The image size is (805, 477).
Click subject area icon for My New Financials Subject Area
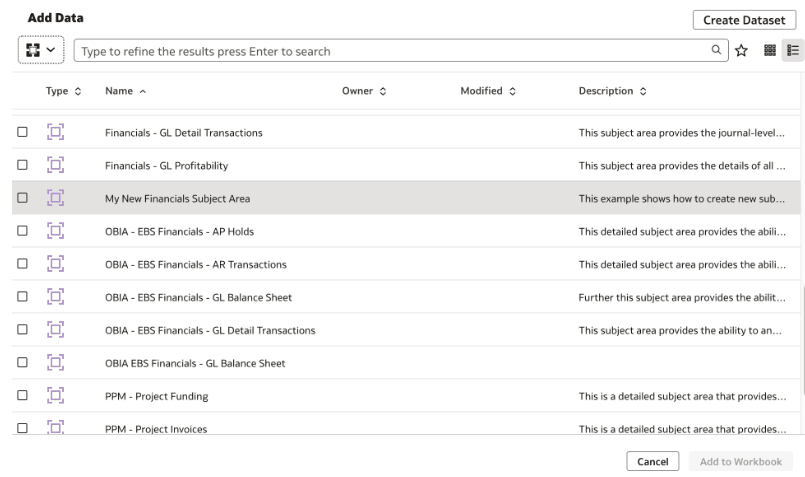point(55,198)
